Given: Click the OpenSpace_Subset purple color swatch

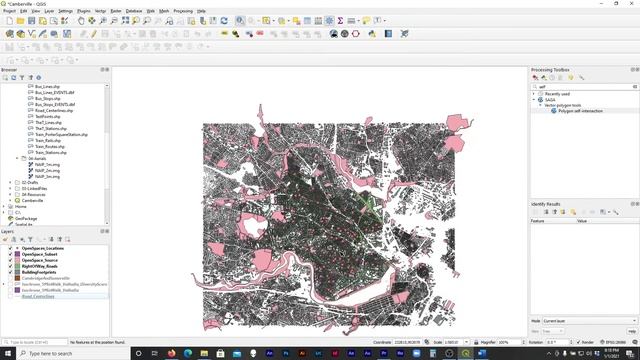Looking at the screenshot, I should click(x=17, y=254).
